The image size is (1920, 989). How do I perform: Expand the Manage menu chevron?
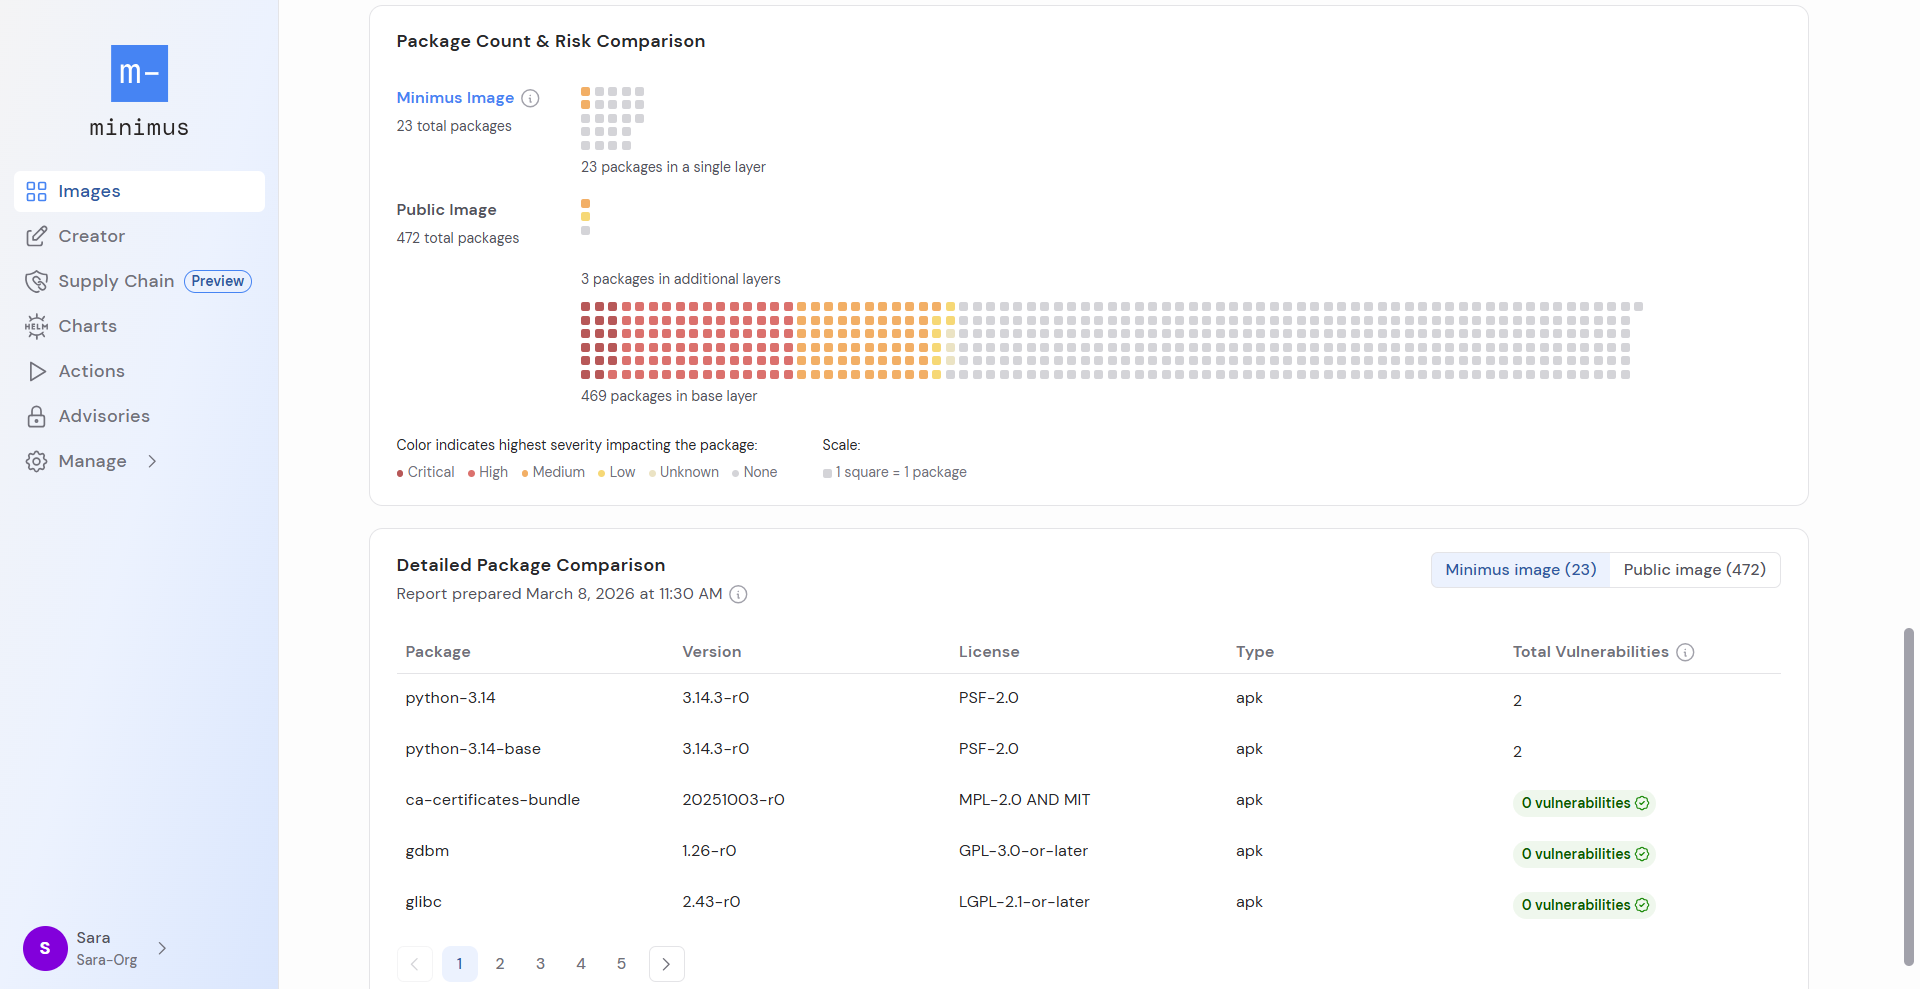point(152,461)
